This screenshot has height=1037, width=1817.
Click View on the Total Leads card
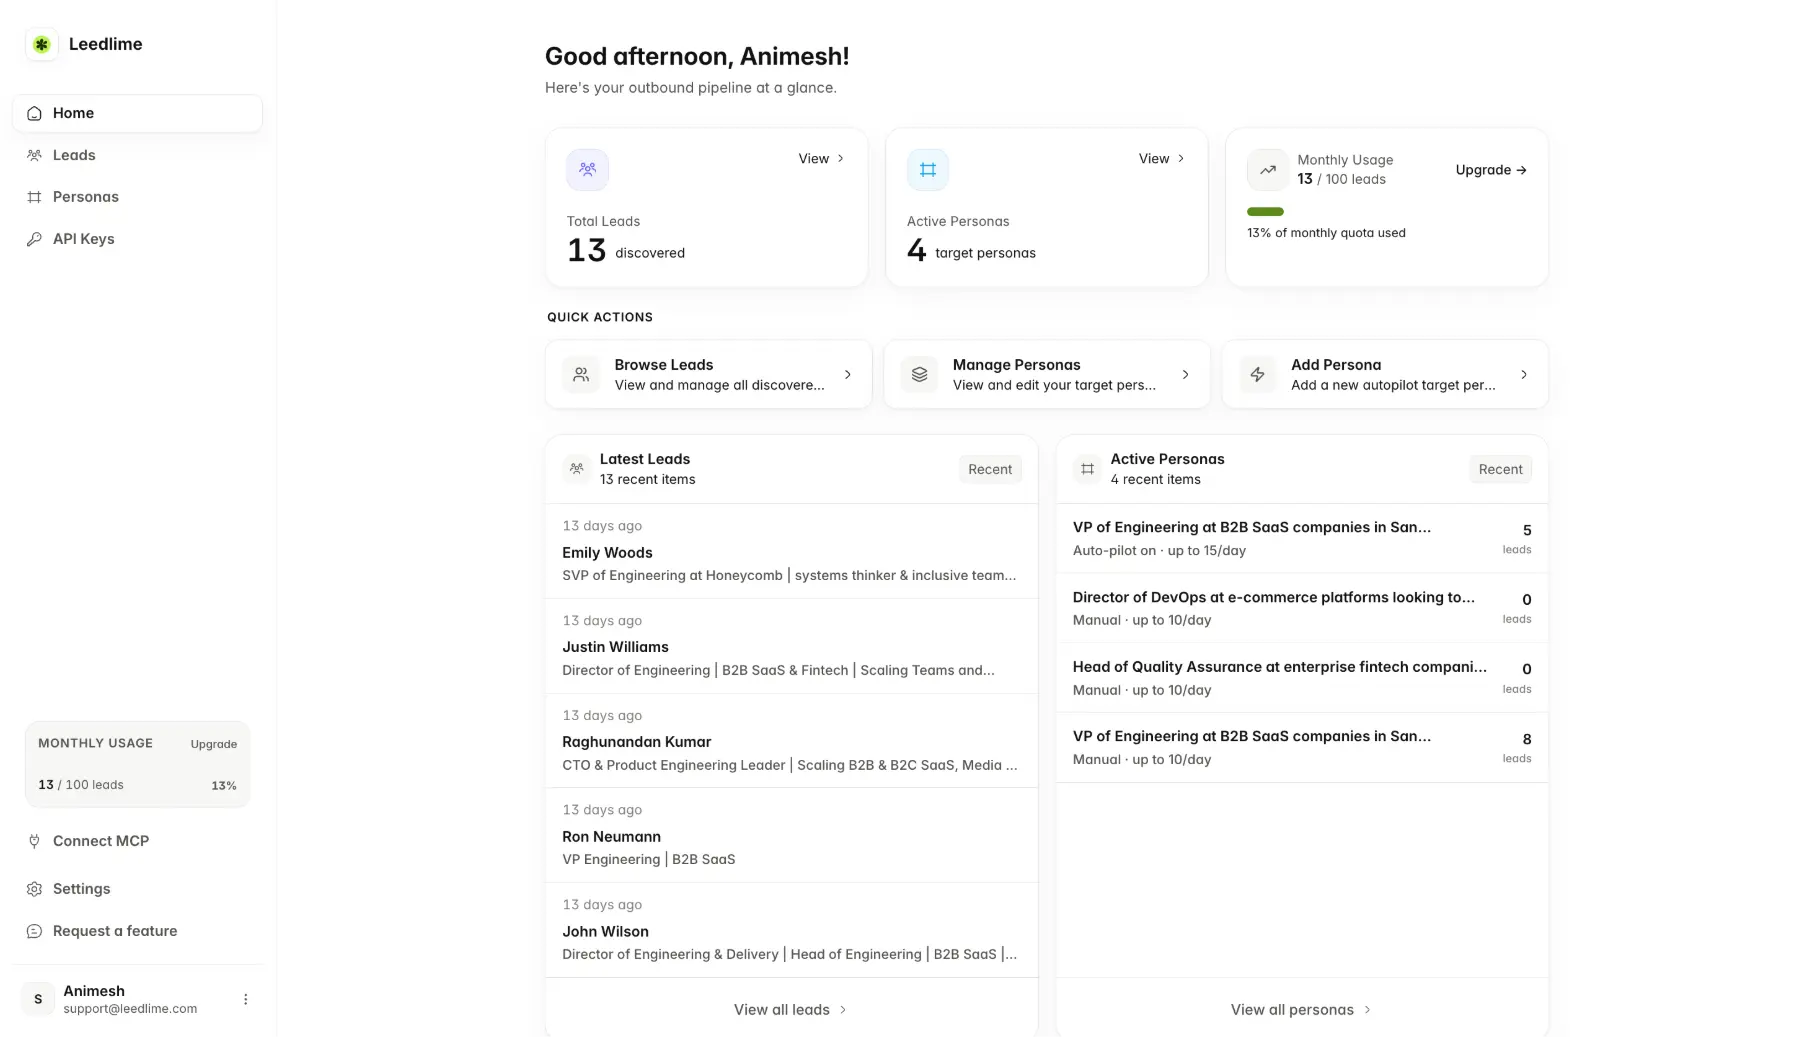click(x=821, y=159)
